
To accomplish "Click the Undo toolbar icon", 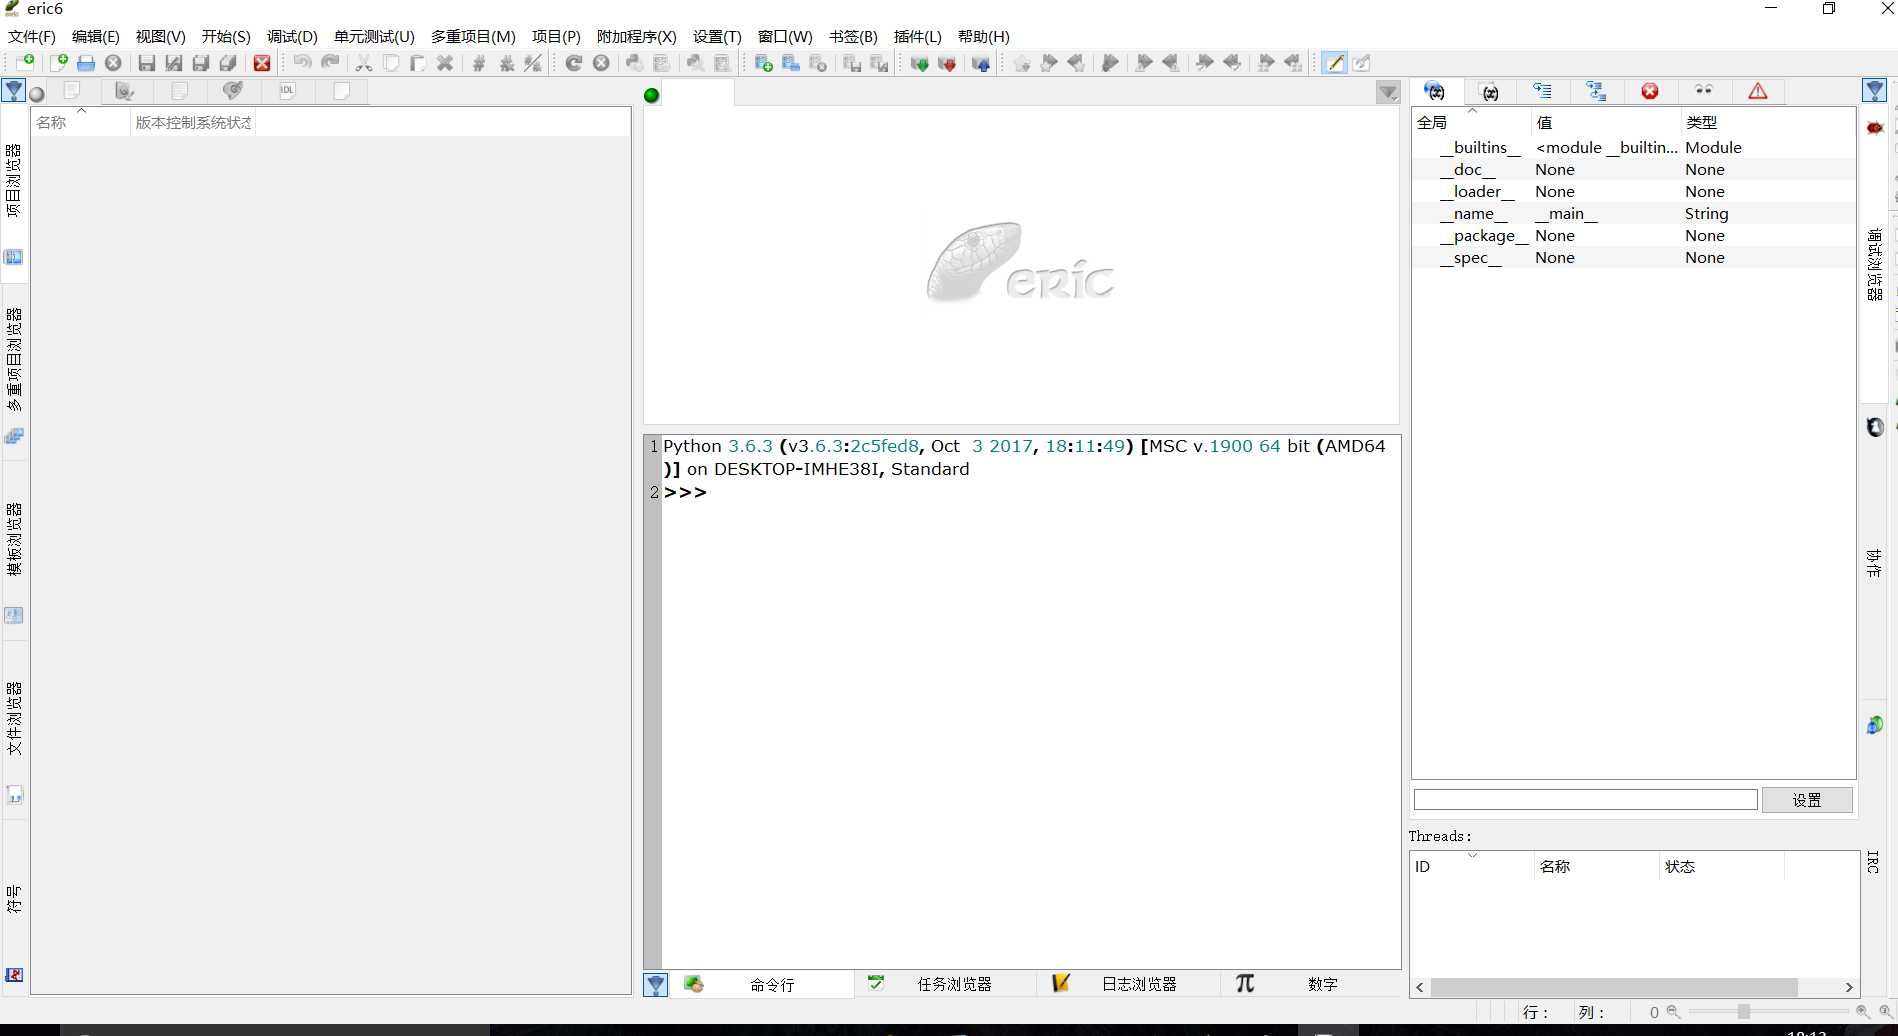I will tap(302, 63).
